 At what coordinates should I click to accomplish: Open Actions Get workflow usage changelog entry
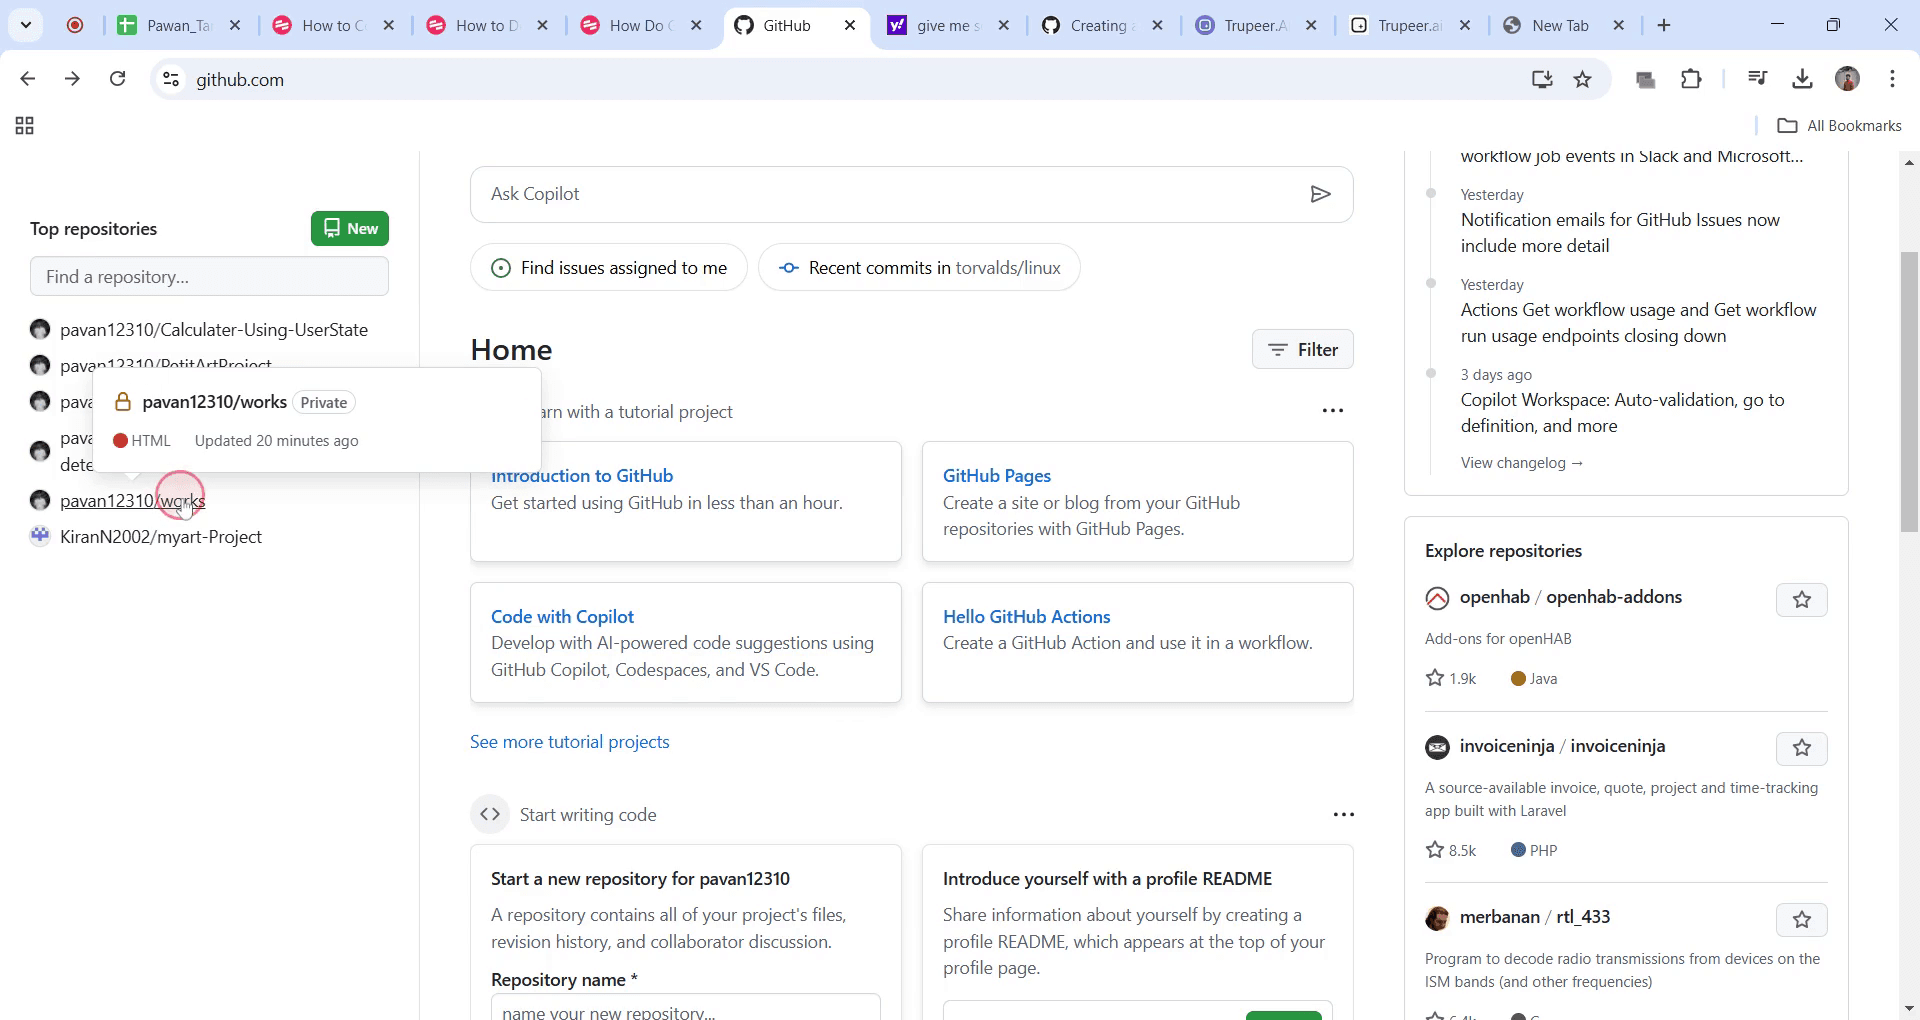tap(1638, 323)
